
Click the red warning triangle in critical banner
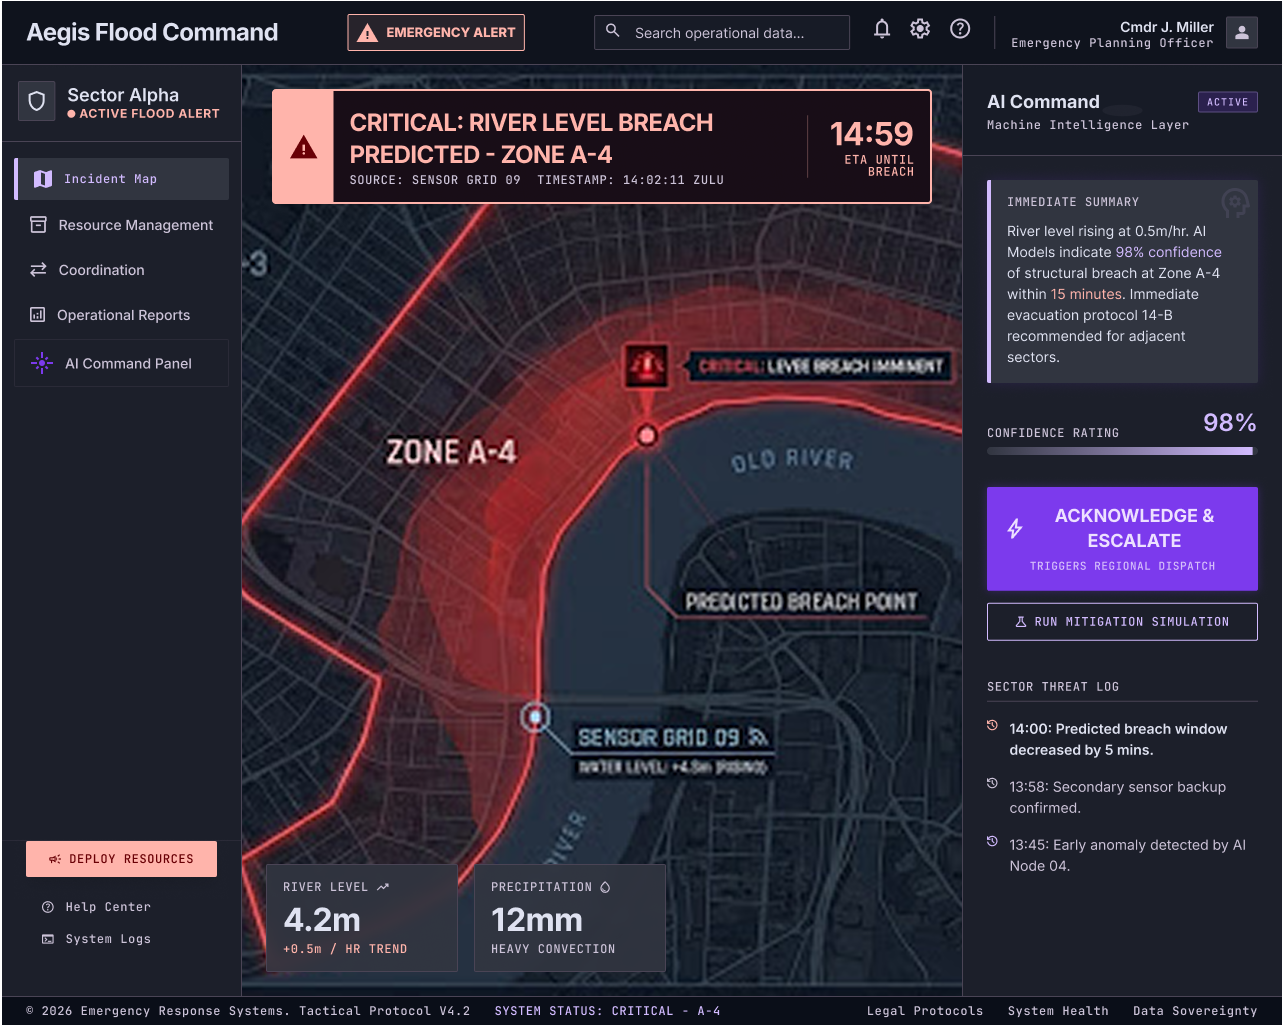(x=303, y=148)
